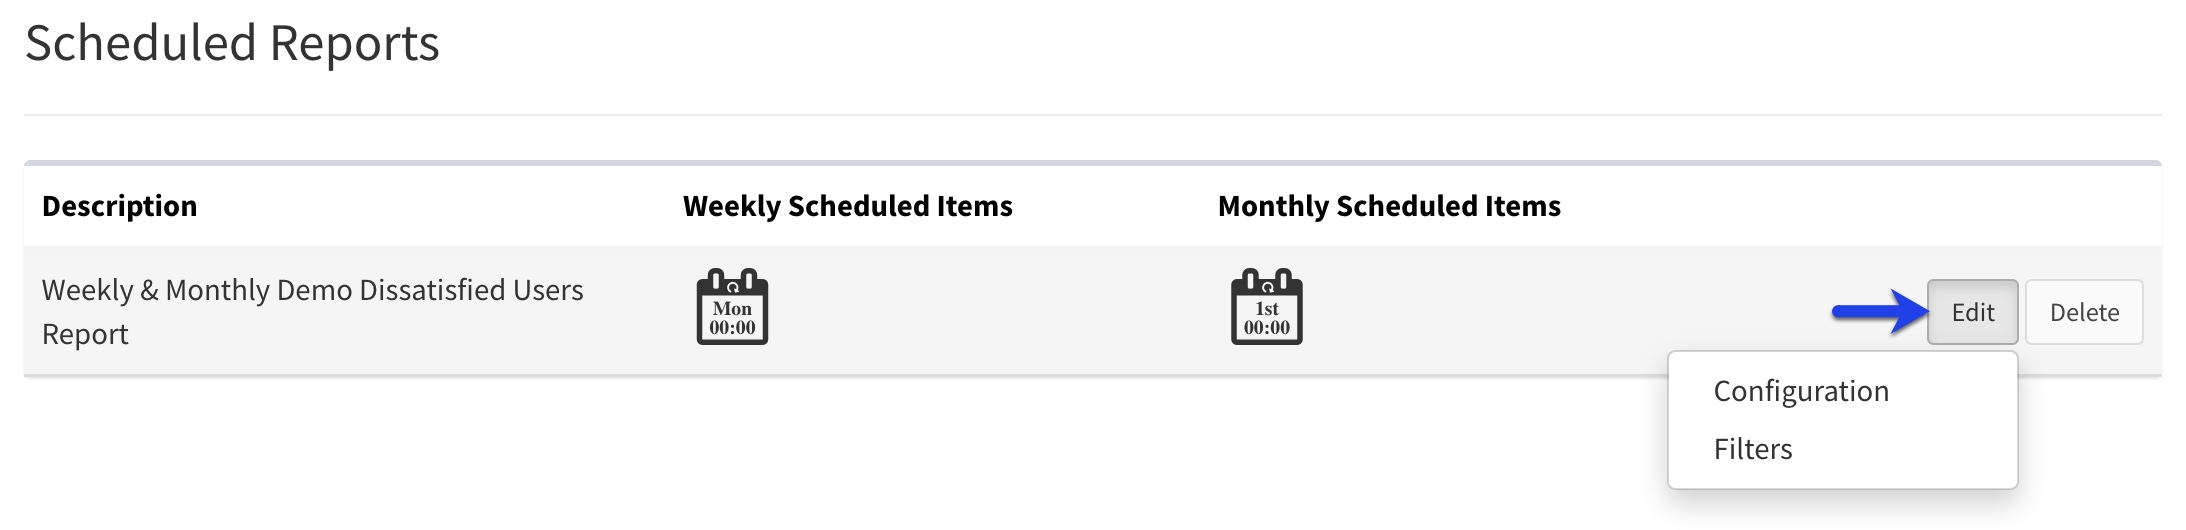Click the "Mon" label on the weekly icon
Image resolution: width=2186 pixels, height=530 pixels.
(732, 309)
